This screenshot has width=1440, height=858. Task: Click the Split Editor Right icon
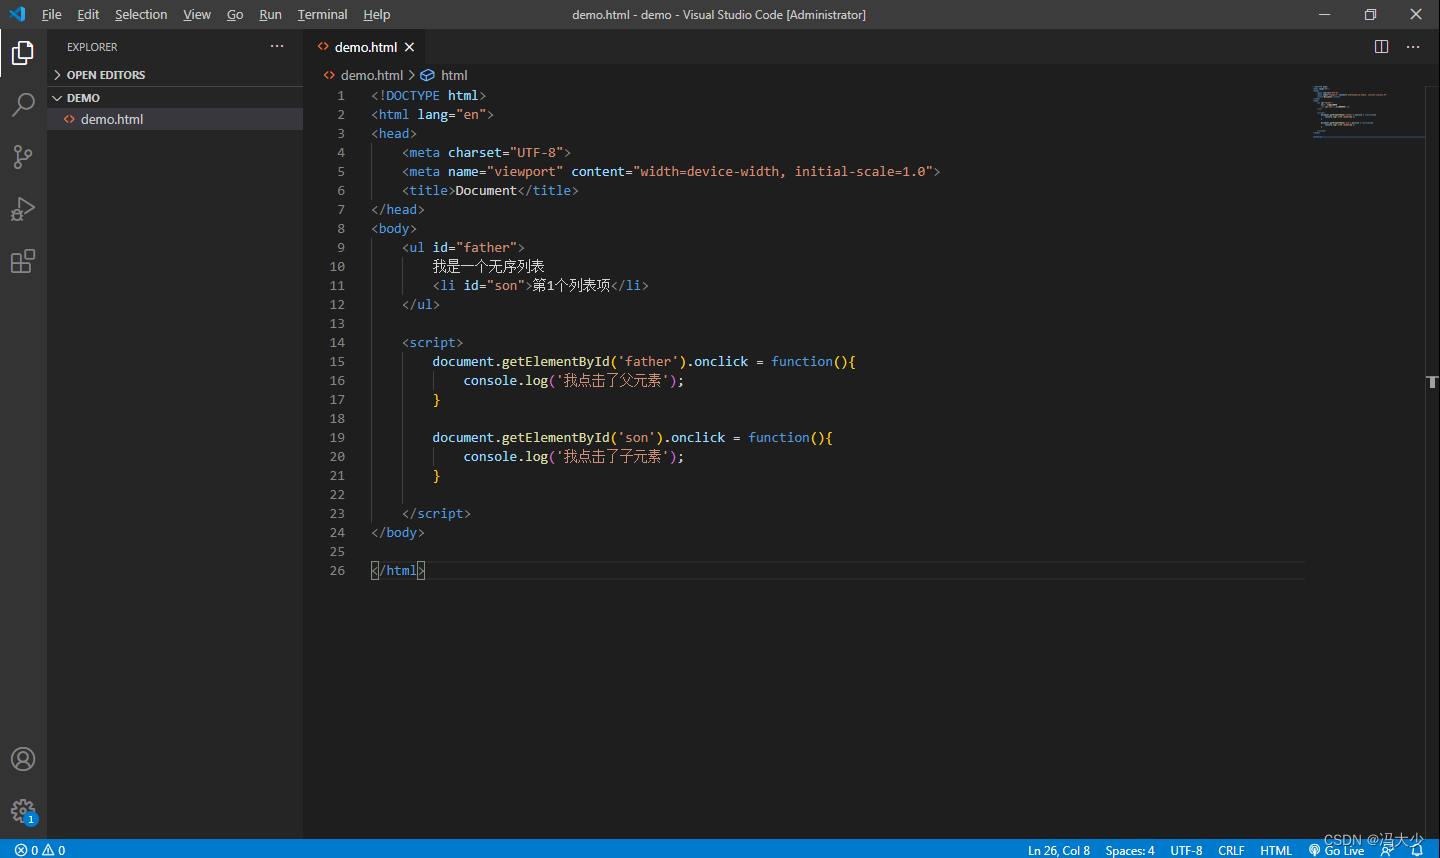pyautogui.click(x=1381, y=47)
